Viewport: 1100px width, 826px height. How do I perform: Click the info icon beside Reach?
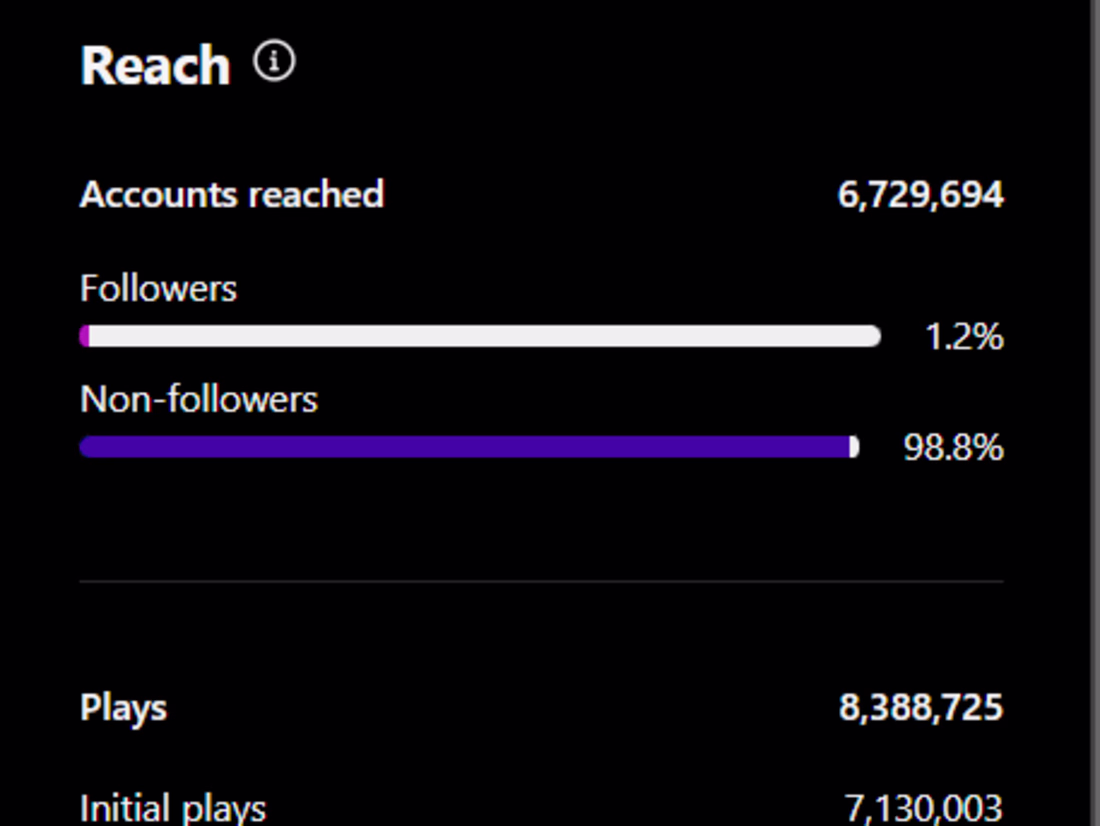tap(274, 63)
